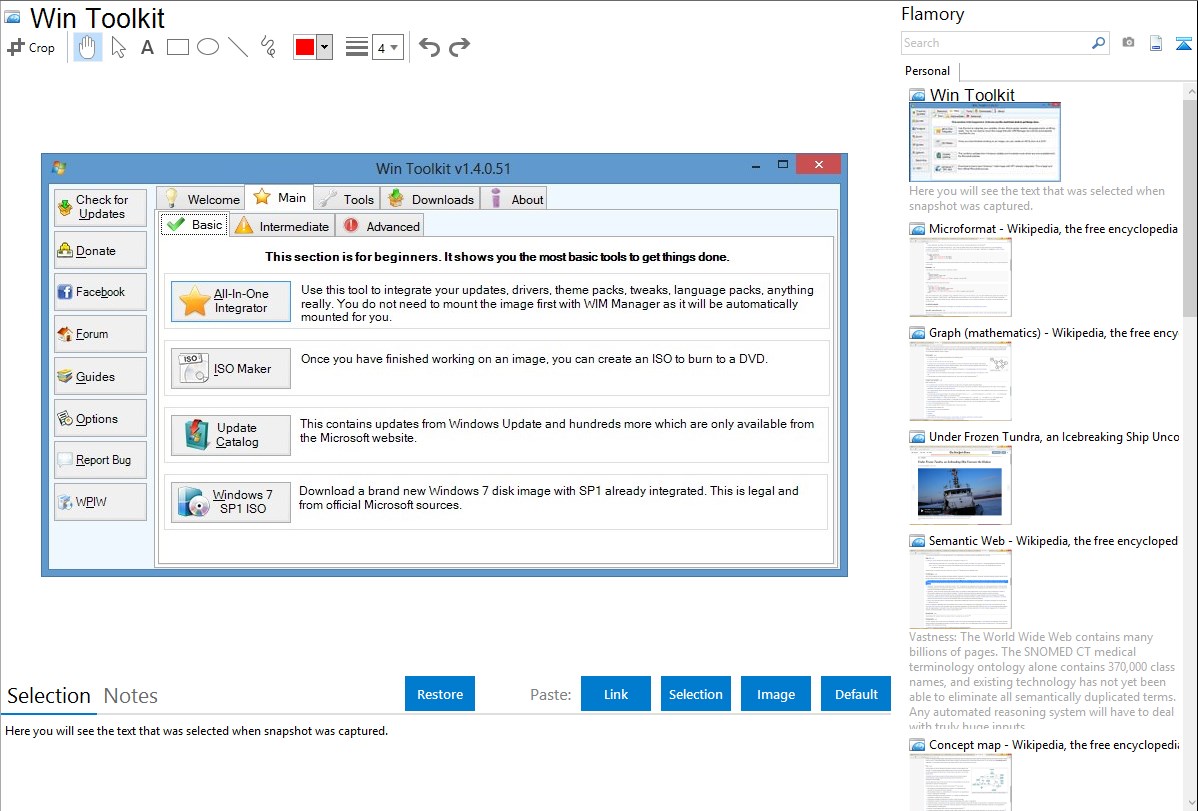The height and width of the screenshot is (811, 1198).
Task: Click Check for Updates in Win Toolkit
Action: click(100, 207)
